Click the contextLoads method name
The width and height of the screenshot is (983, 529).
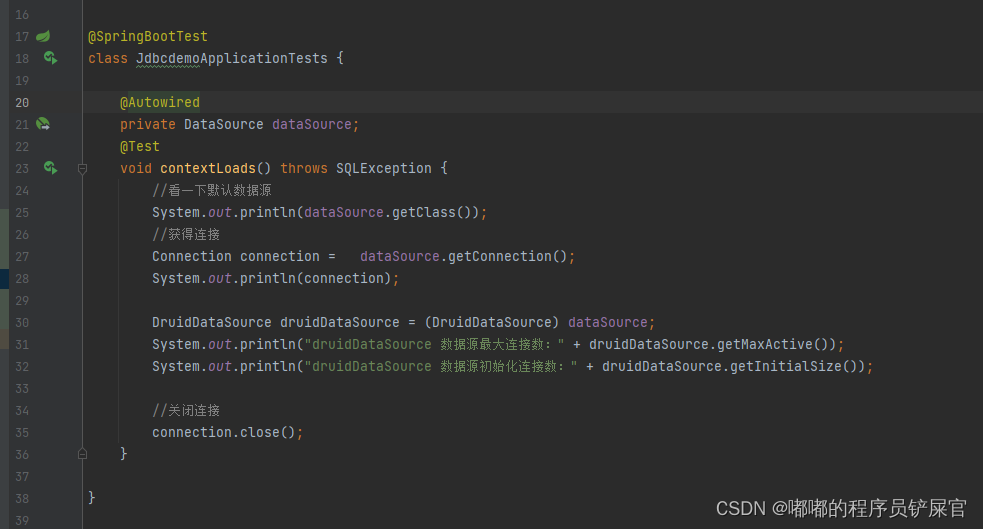208,168
